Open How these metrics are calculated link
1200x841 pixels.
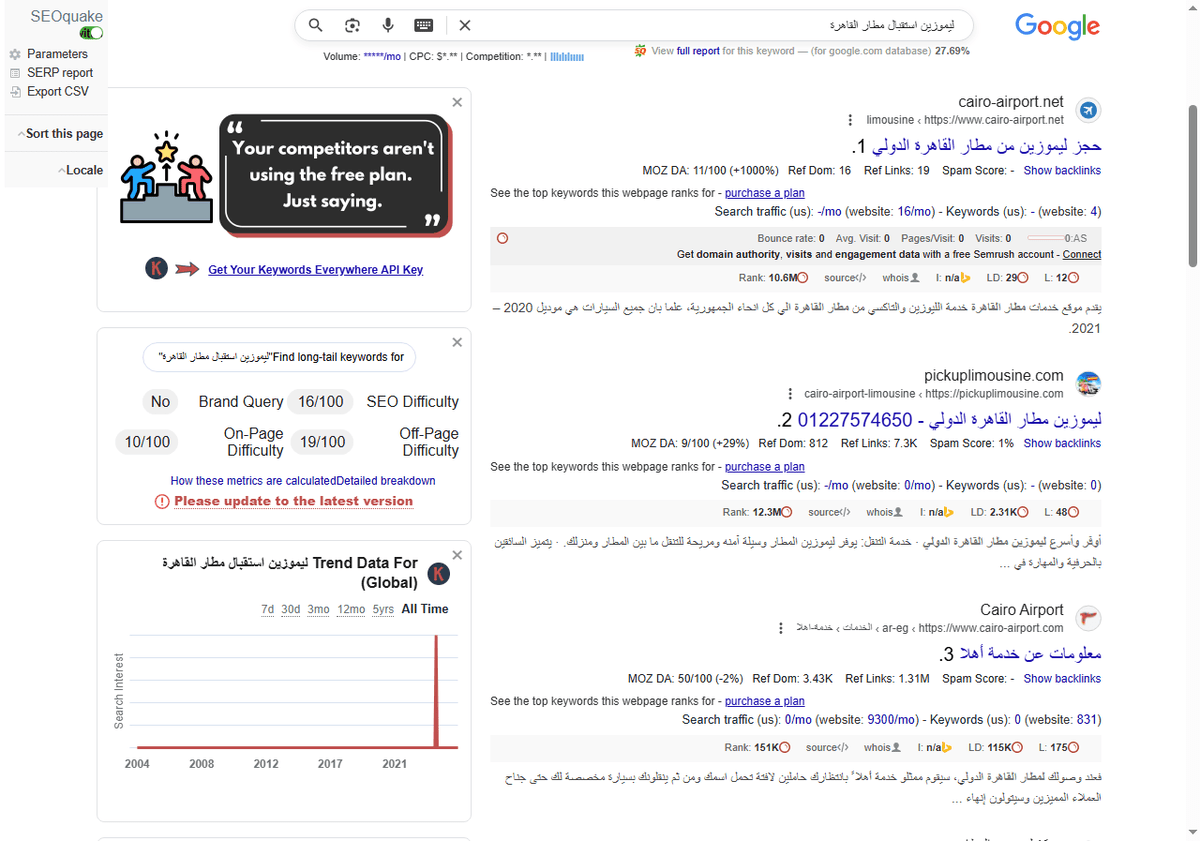click(253, 481)
